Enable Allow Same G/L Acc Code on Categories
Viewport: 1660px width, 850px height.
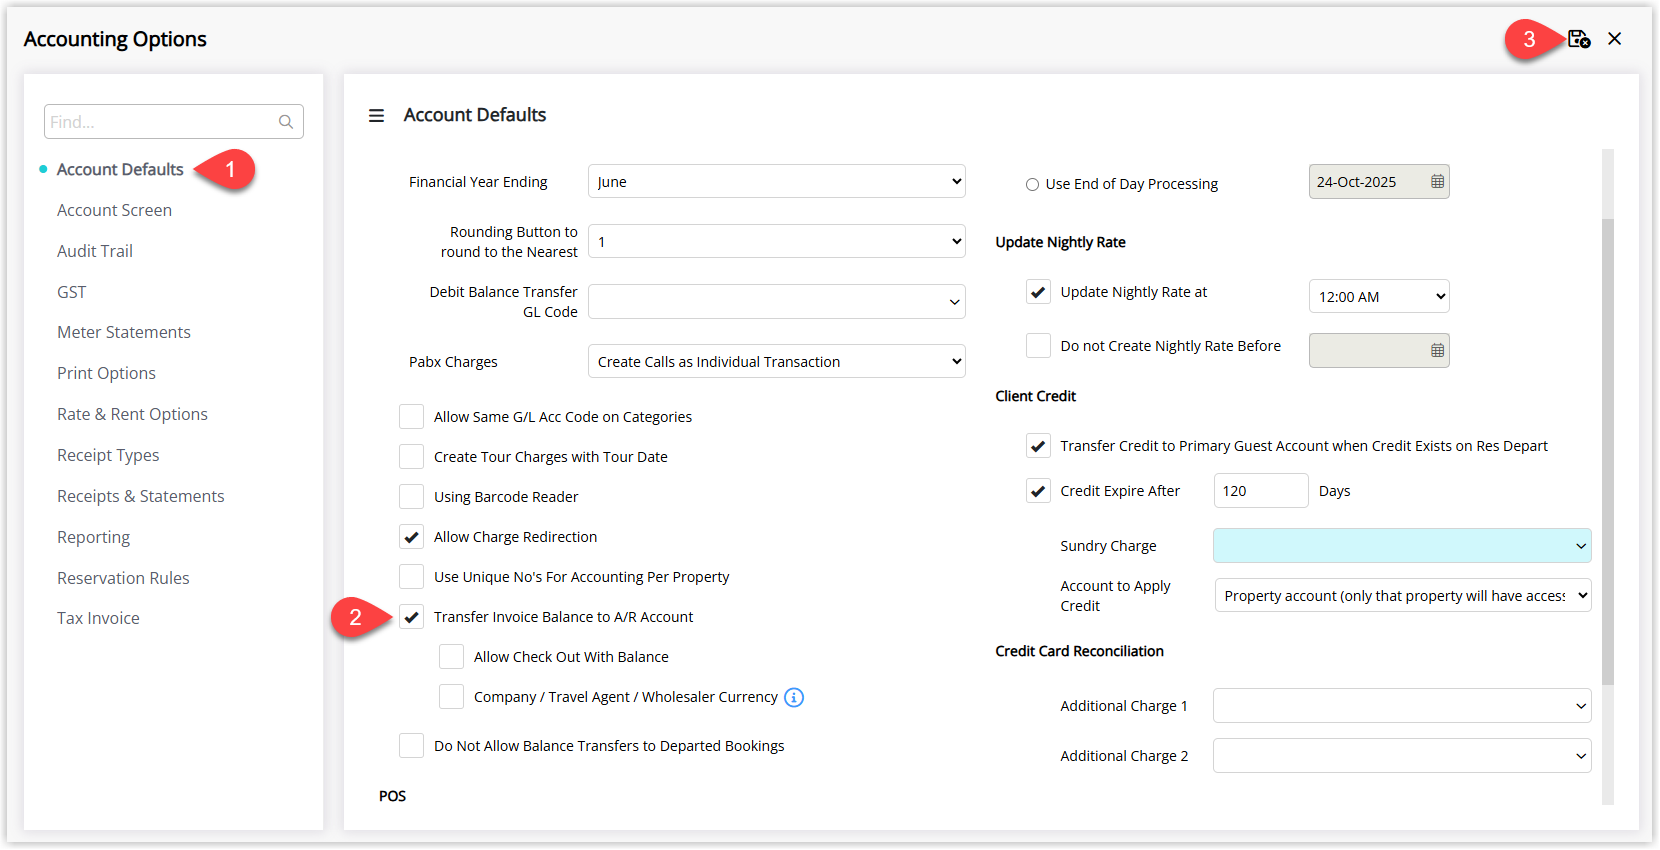click(411, 416)
